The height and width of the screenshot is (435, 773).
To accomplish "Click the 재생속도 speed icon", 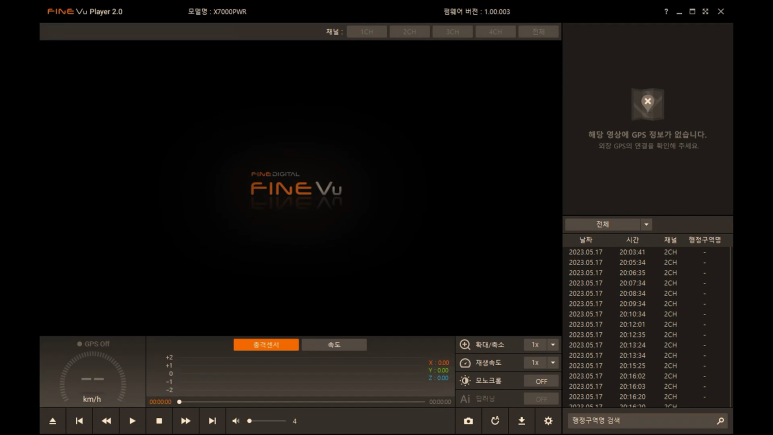I will 465,363.
